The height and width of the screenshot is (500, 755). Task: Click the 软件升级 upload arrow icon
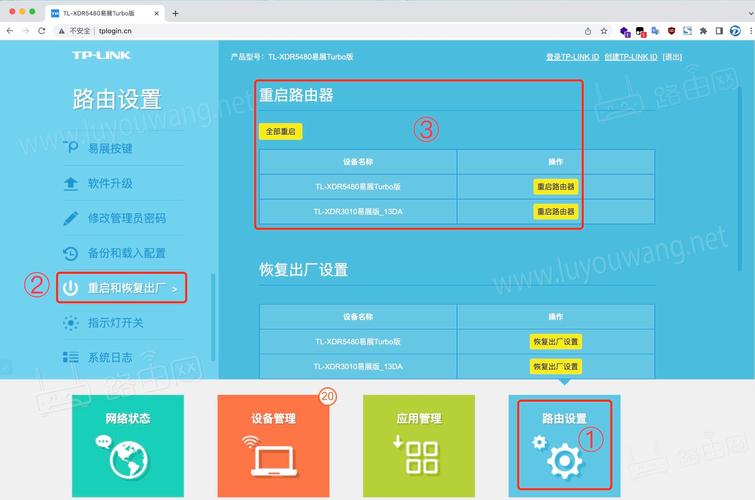(x=71, y=184)
